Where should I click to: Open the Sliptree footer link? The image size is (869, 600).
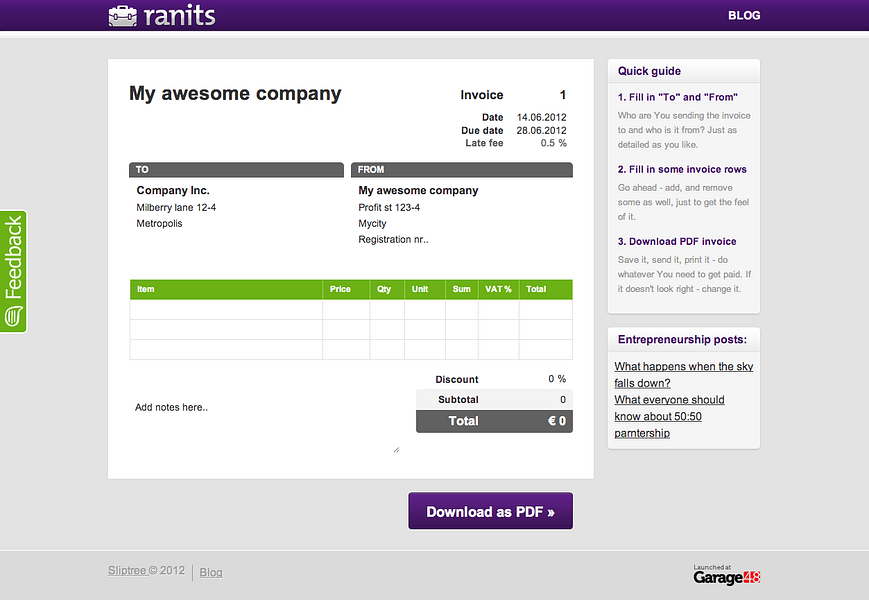pos(127,571)
